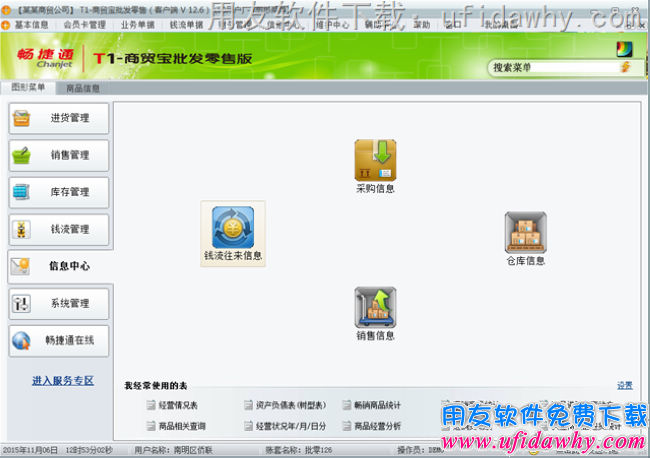Click 用户名称: 南明区侨联 in status bar
The width and height of the screenshot is (650, 458).
pyautogui.click(x=173, y=450)
